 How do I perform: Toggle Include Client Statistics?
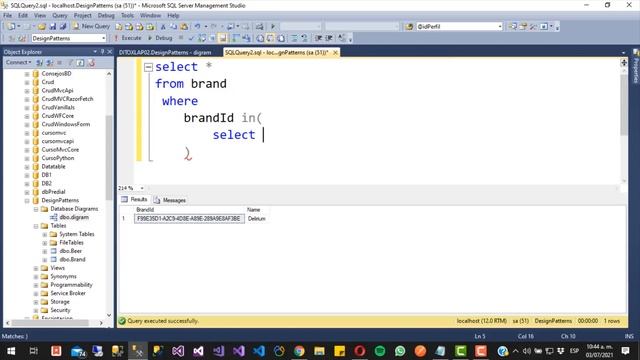(x=246, y=38)
